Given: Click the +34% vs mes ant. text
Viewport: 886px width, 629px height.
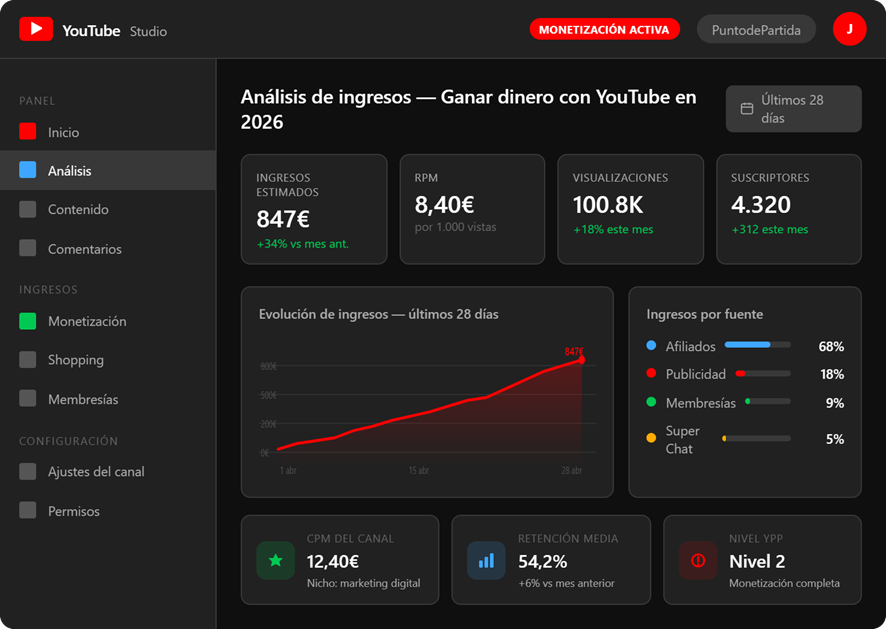Looking at the screenshot, I should [x=302, y=244].
